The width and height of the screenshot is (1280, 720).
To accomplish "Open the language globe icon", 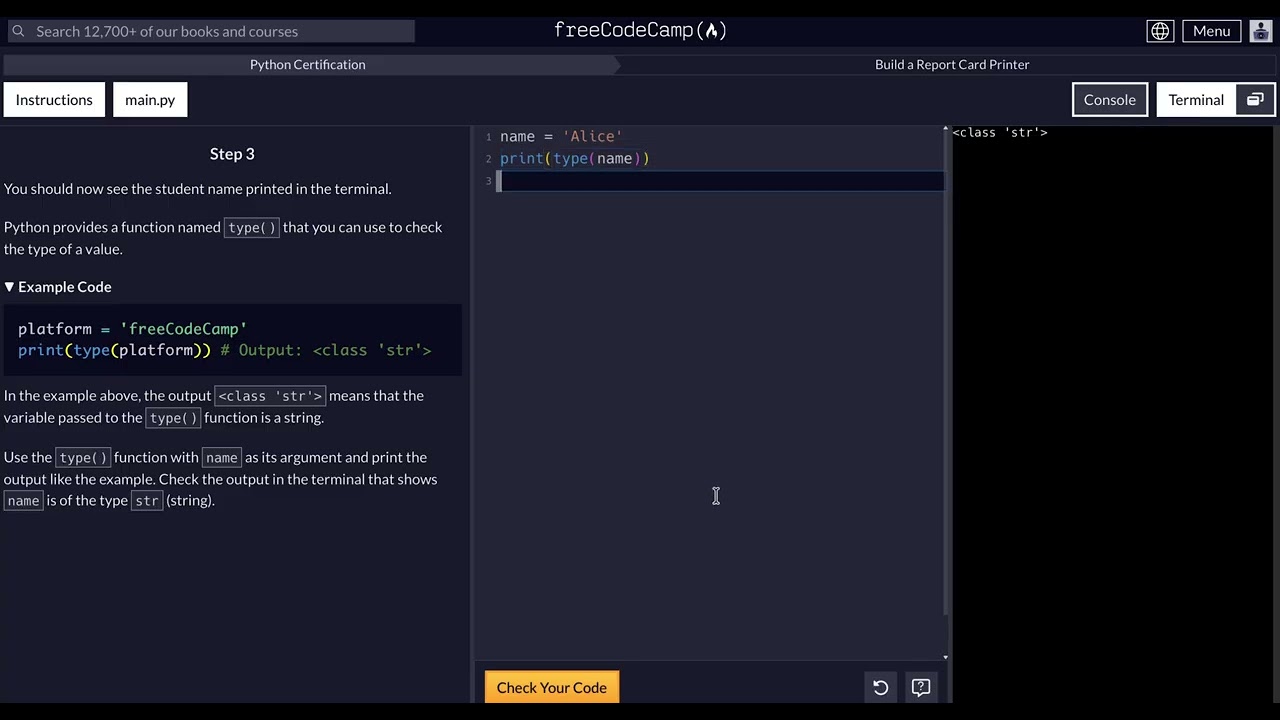I will [1160, 31].
